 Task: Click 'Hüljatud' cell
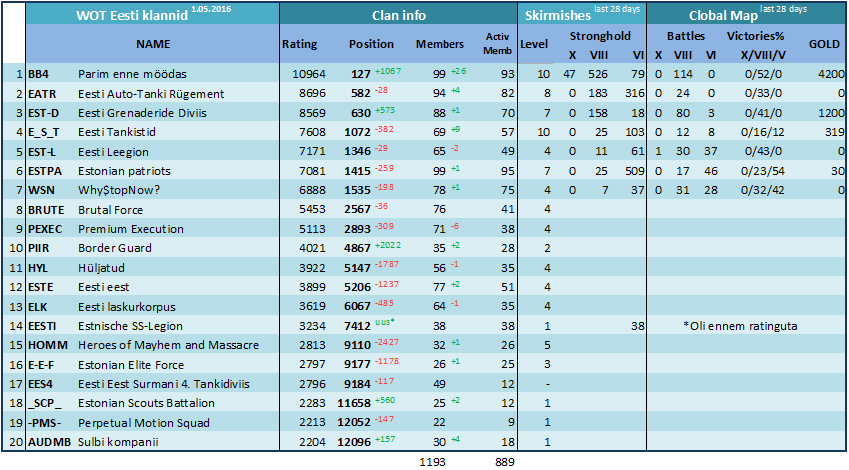[x=101, y=268]
